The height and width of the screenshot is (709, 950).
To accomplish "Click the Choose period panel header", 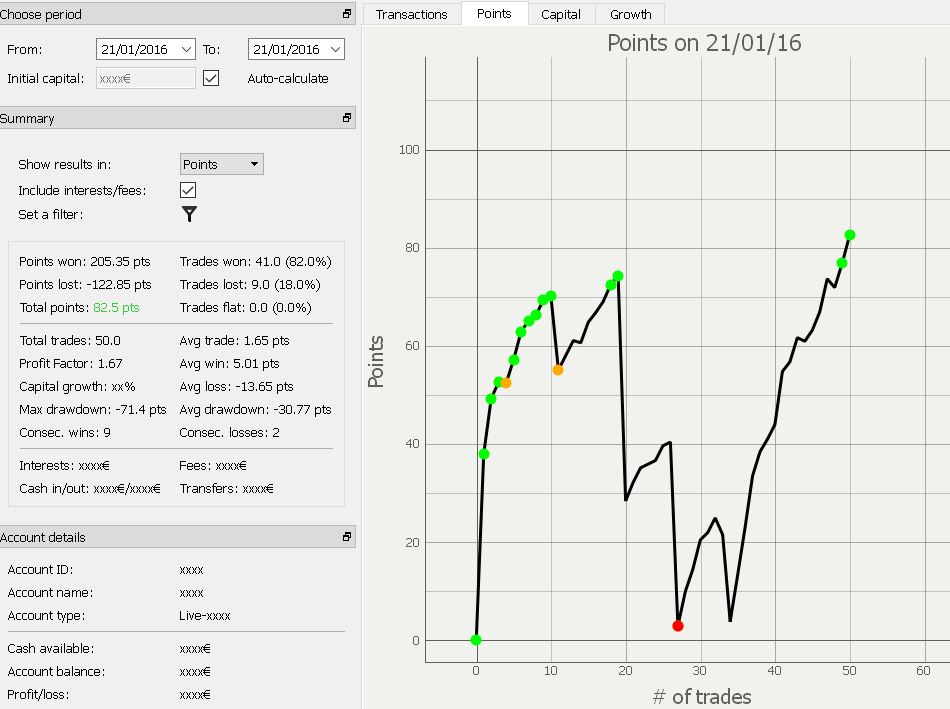I will [178, 13].
